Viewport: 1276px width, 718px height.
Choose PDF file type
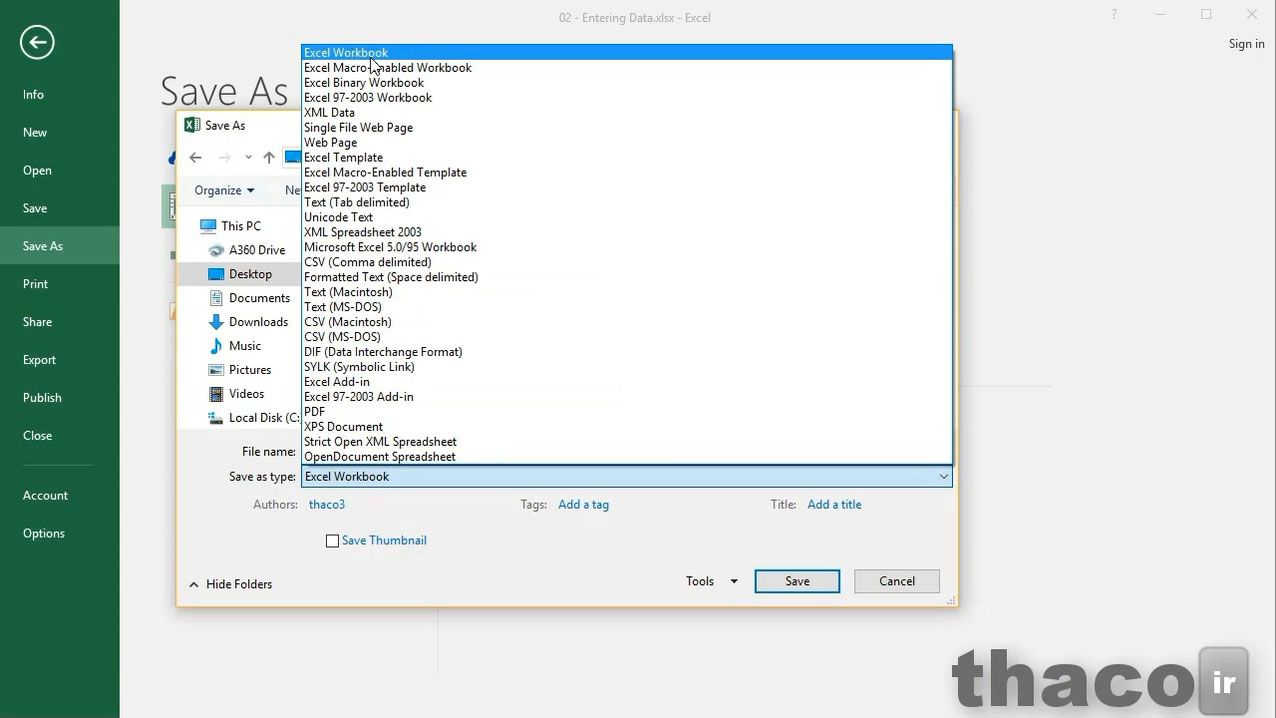point(627,412)
